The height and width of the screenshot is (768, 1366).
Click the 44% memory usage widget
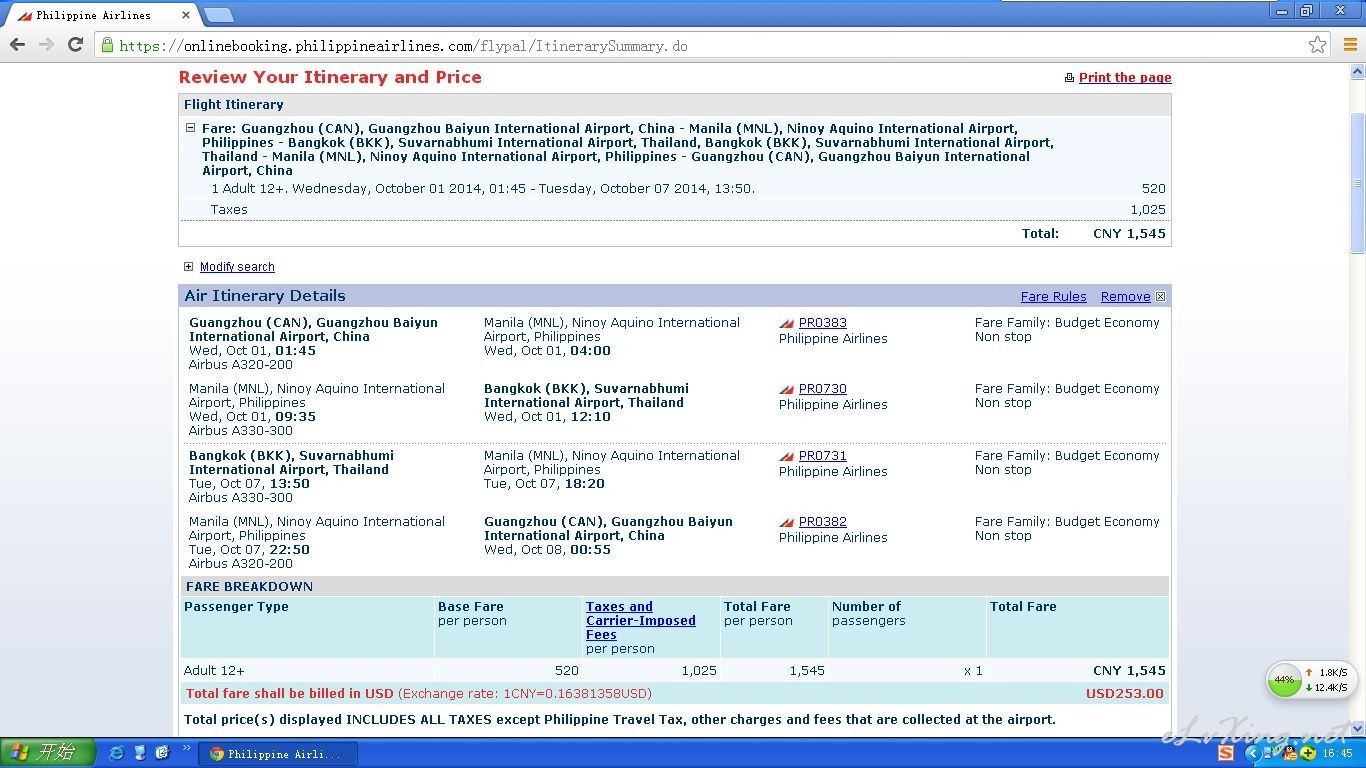click(x=1284, y=680)
